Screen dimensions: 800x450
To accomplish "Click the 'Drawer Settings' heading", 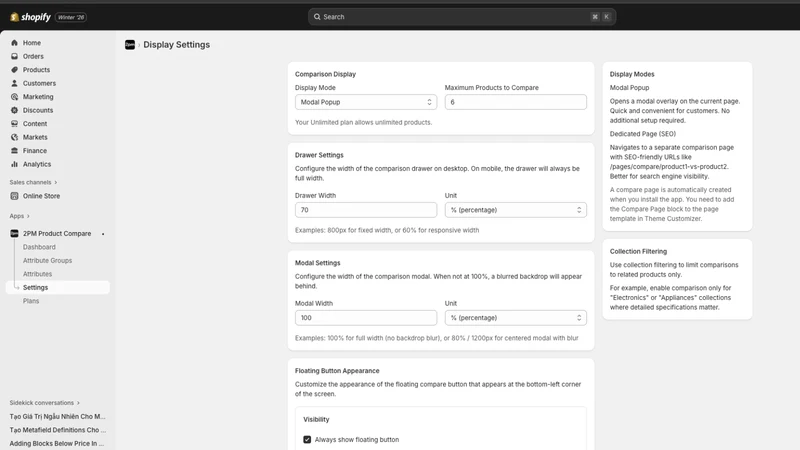I will [319, 155].
